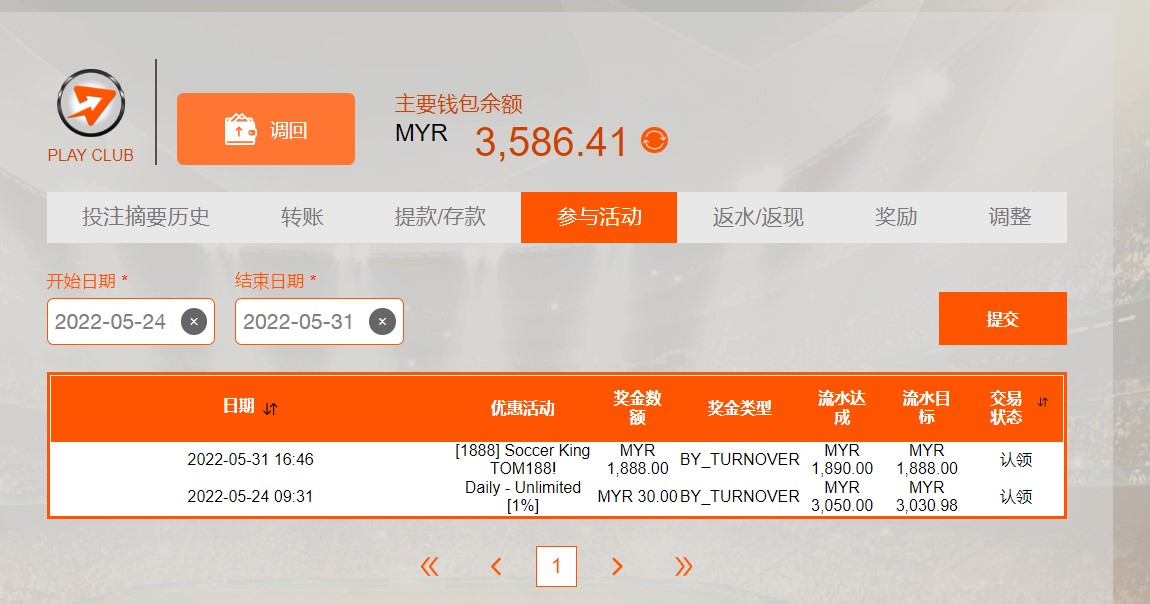The image size is (1150, 604).
Task: Open the 投注摘要历史 tab
Action: click(146, 217)
